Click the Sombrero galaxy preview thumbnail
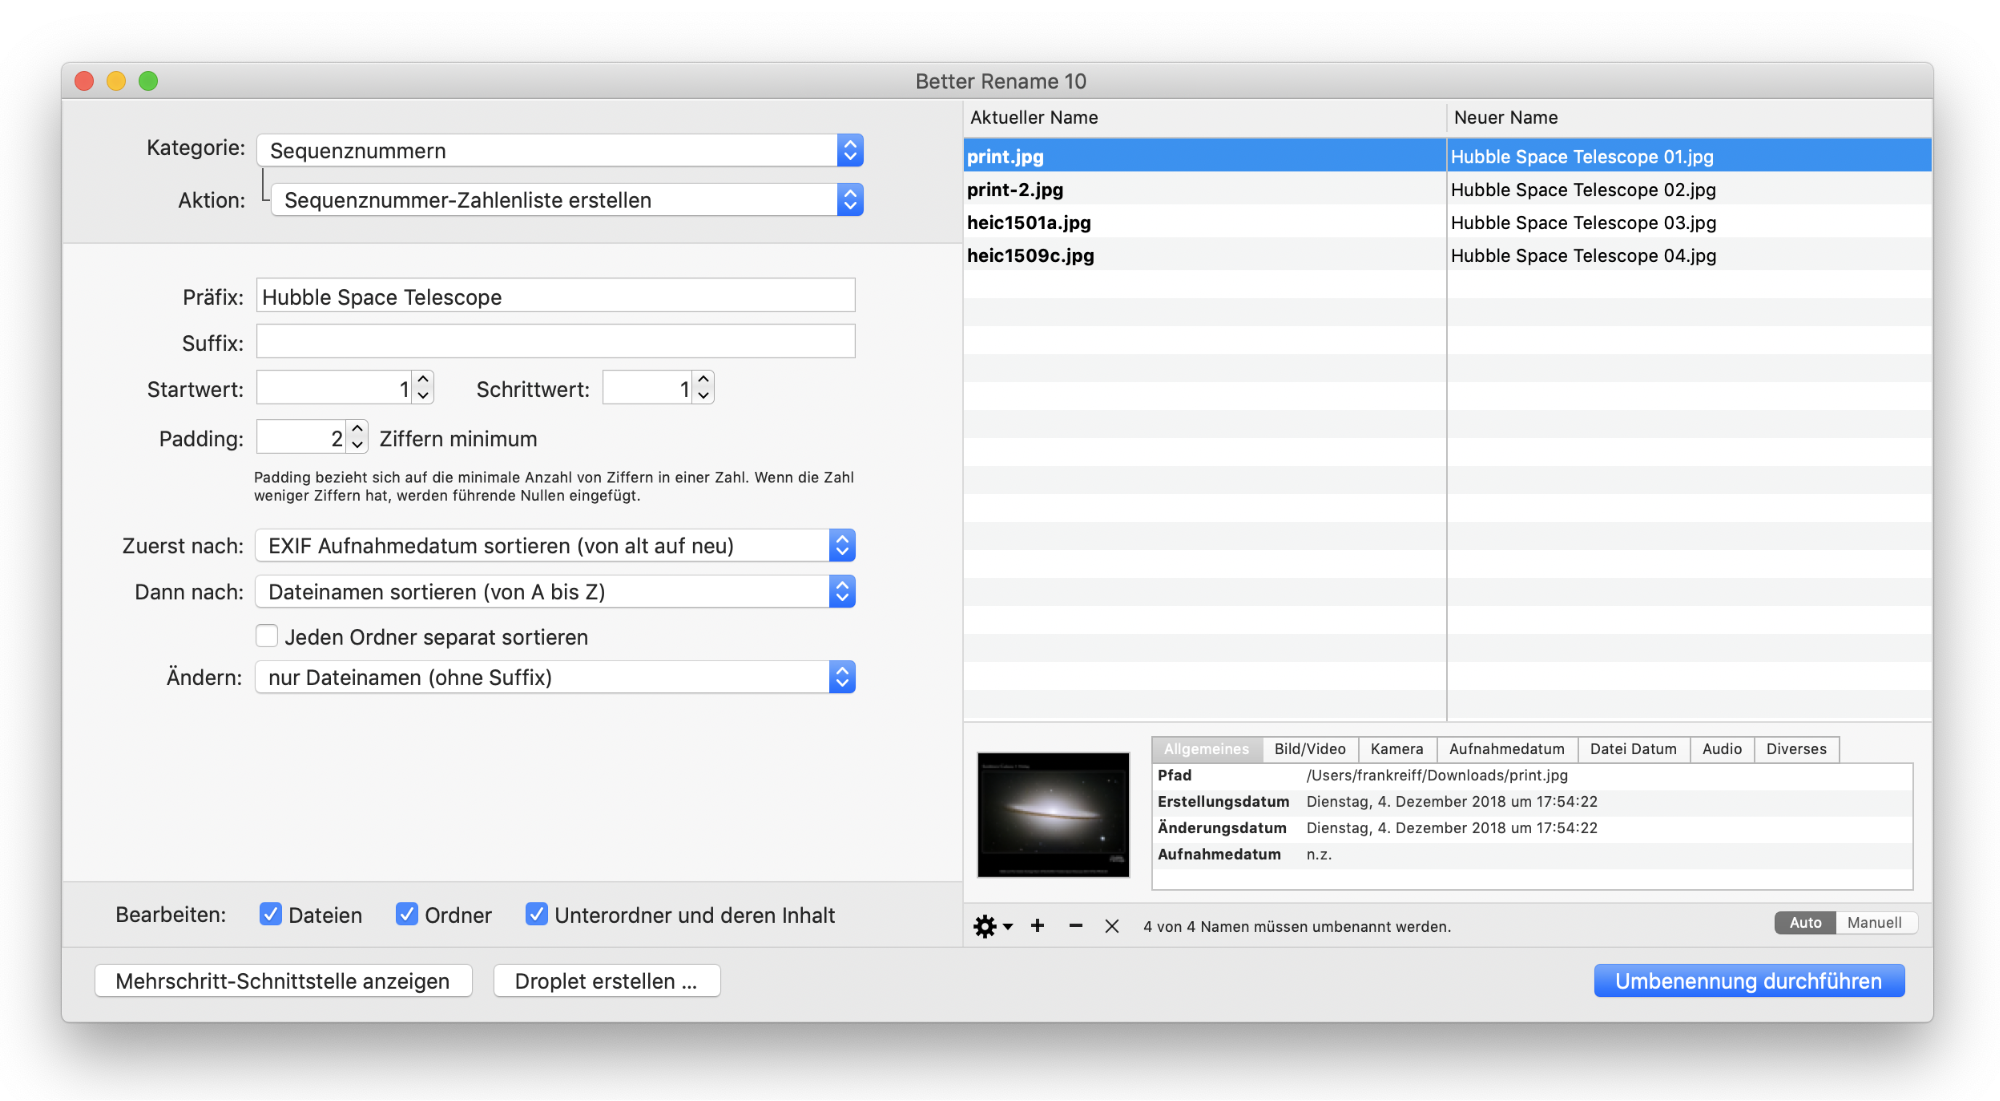Image resolution: width=2000 pixels, height=1101 pixels. click(1053, 814)
